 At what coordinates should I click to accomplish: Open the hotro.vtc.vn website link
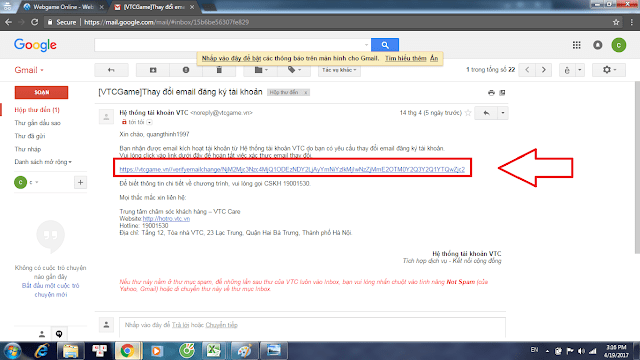point(166,219)
